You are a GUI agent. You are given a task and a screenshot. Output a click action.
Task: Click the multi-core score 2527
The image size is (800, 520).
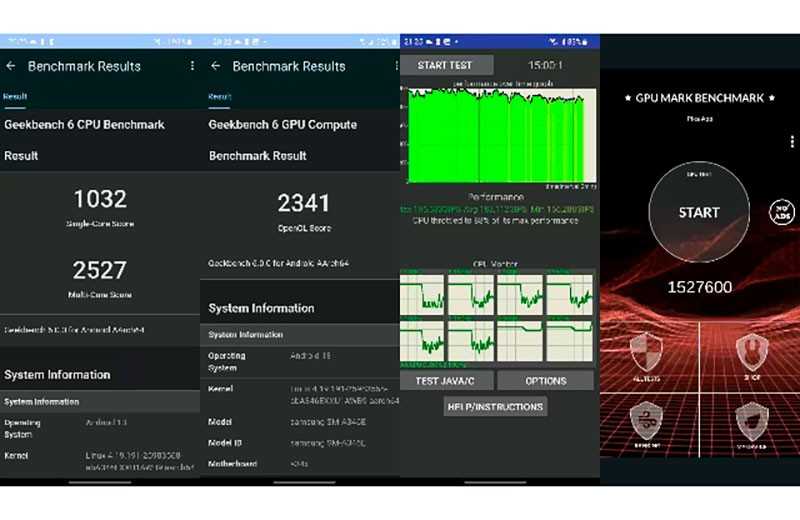click(99, 270)
